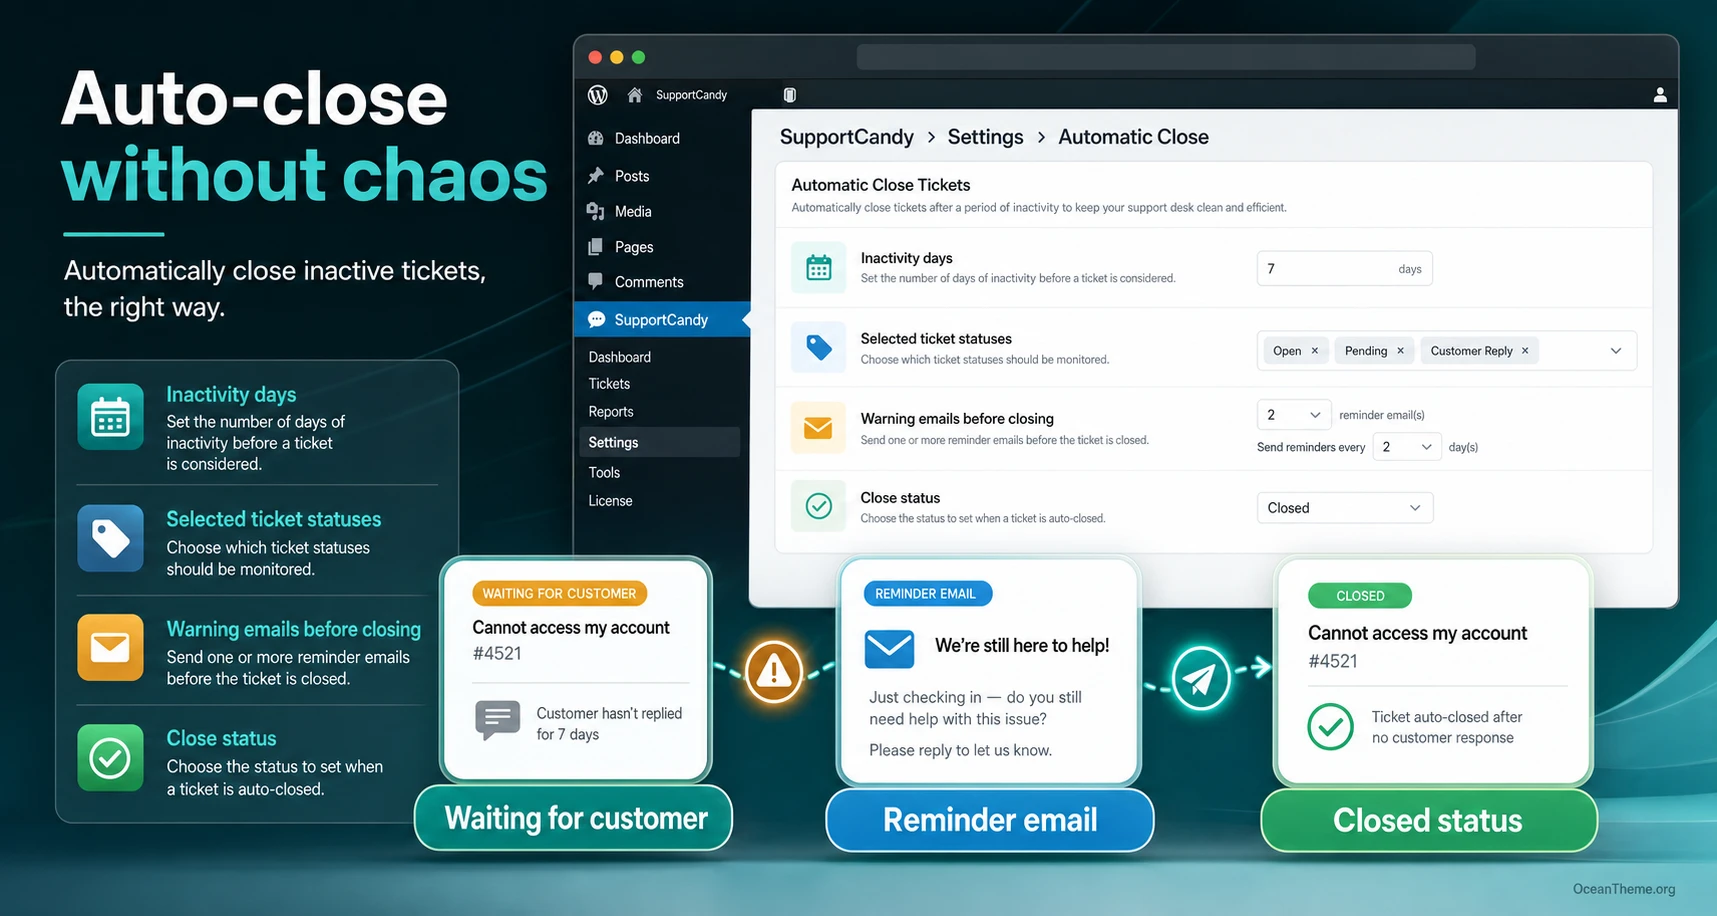Click the orange "WAITING FOR CUSTOMER" badge
The image size is (1717, 916).
(x=560, y=594)
